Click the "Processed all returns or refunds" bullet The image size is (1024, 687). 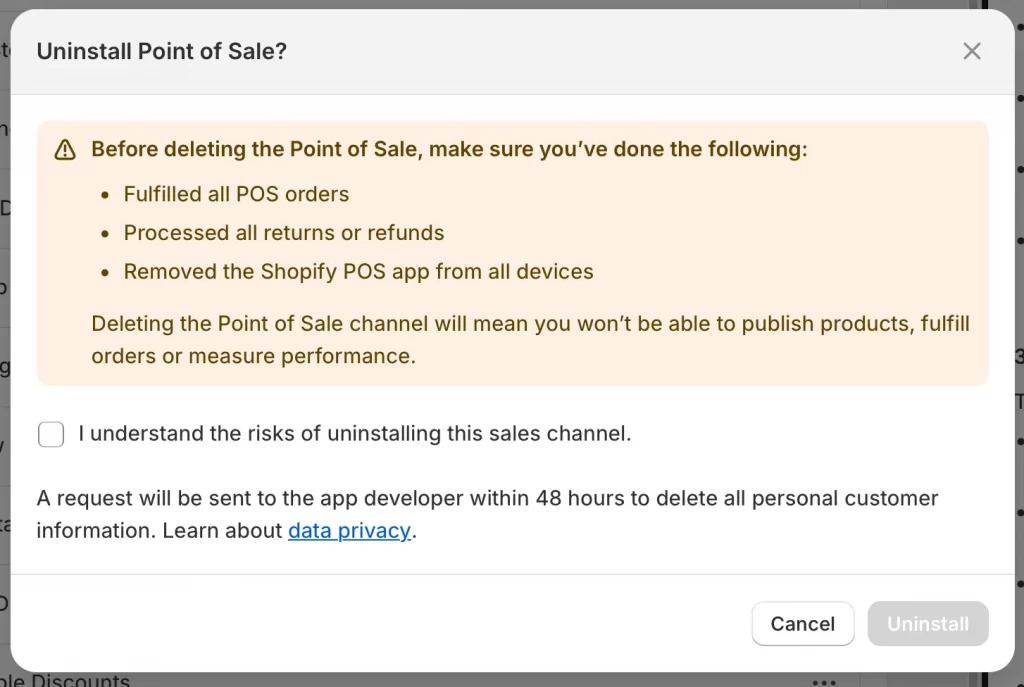coord(283,232)
